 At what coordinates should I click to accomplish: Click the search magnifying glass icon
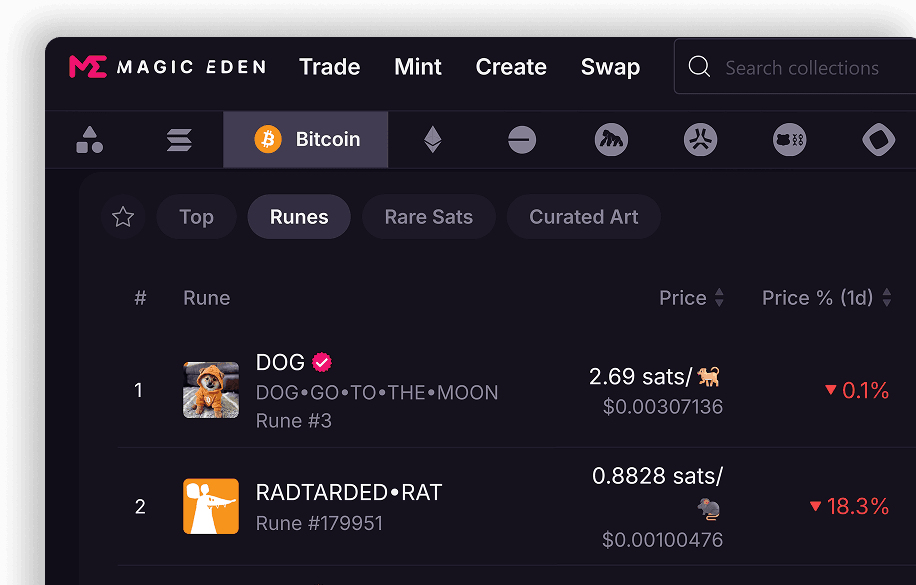click(699, 67)
